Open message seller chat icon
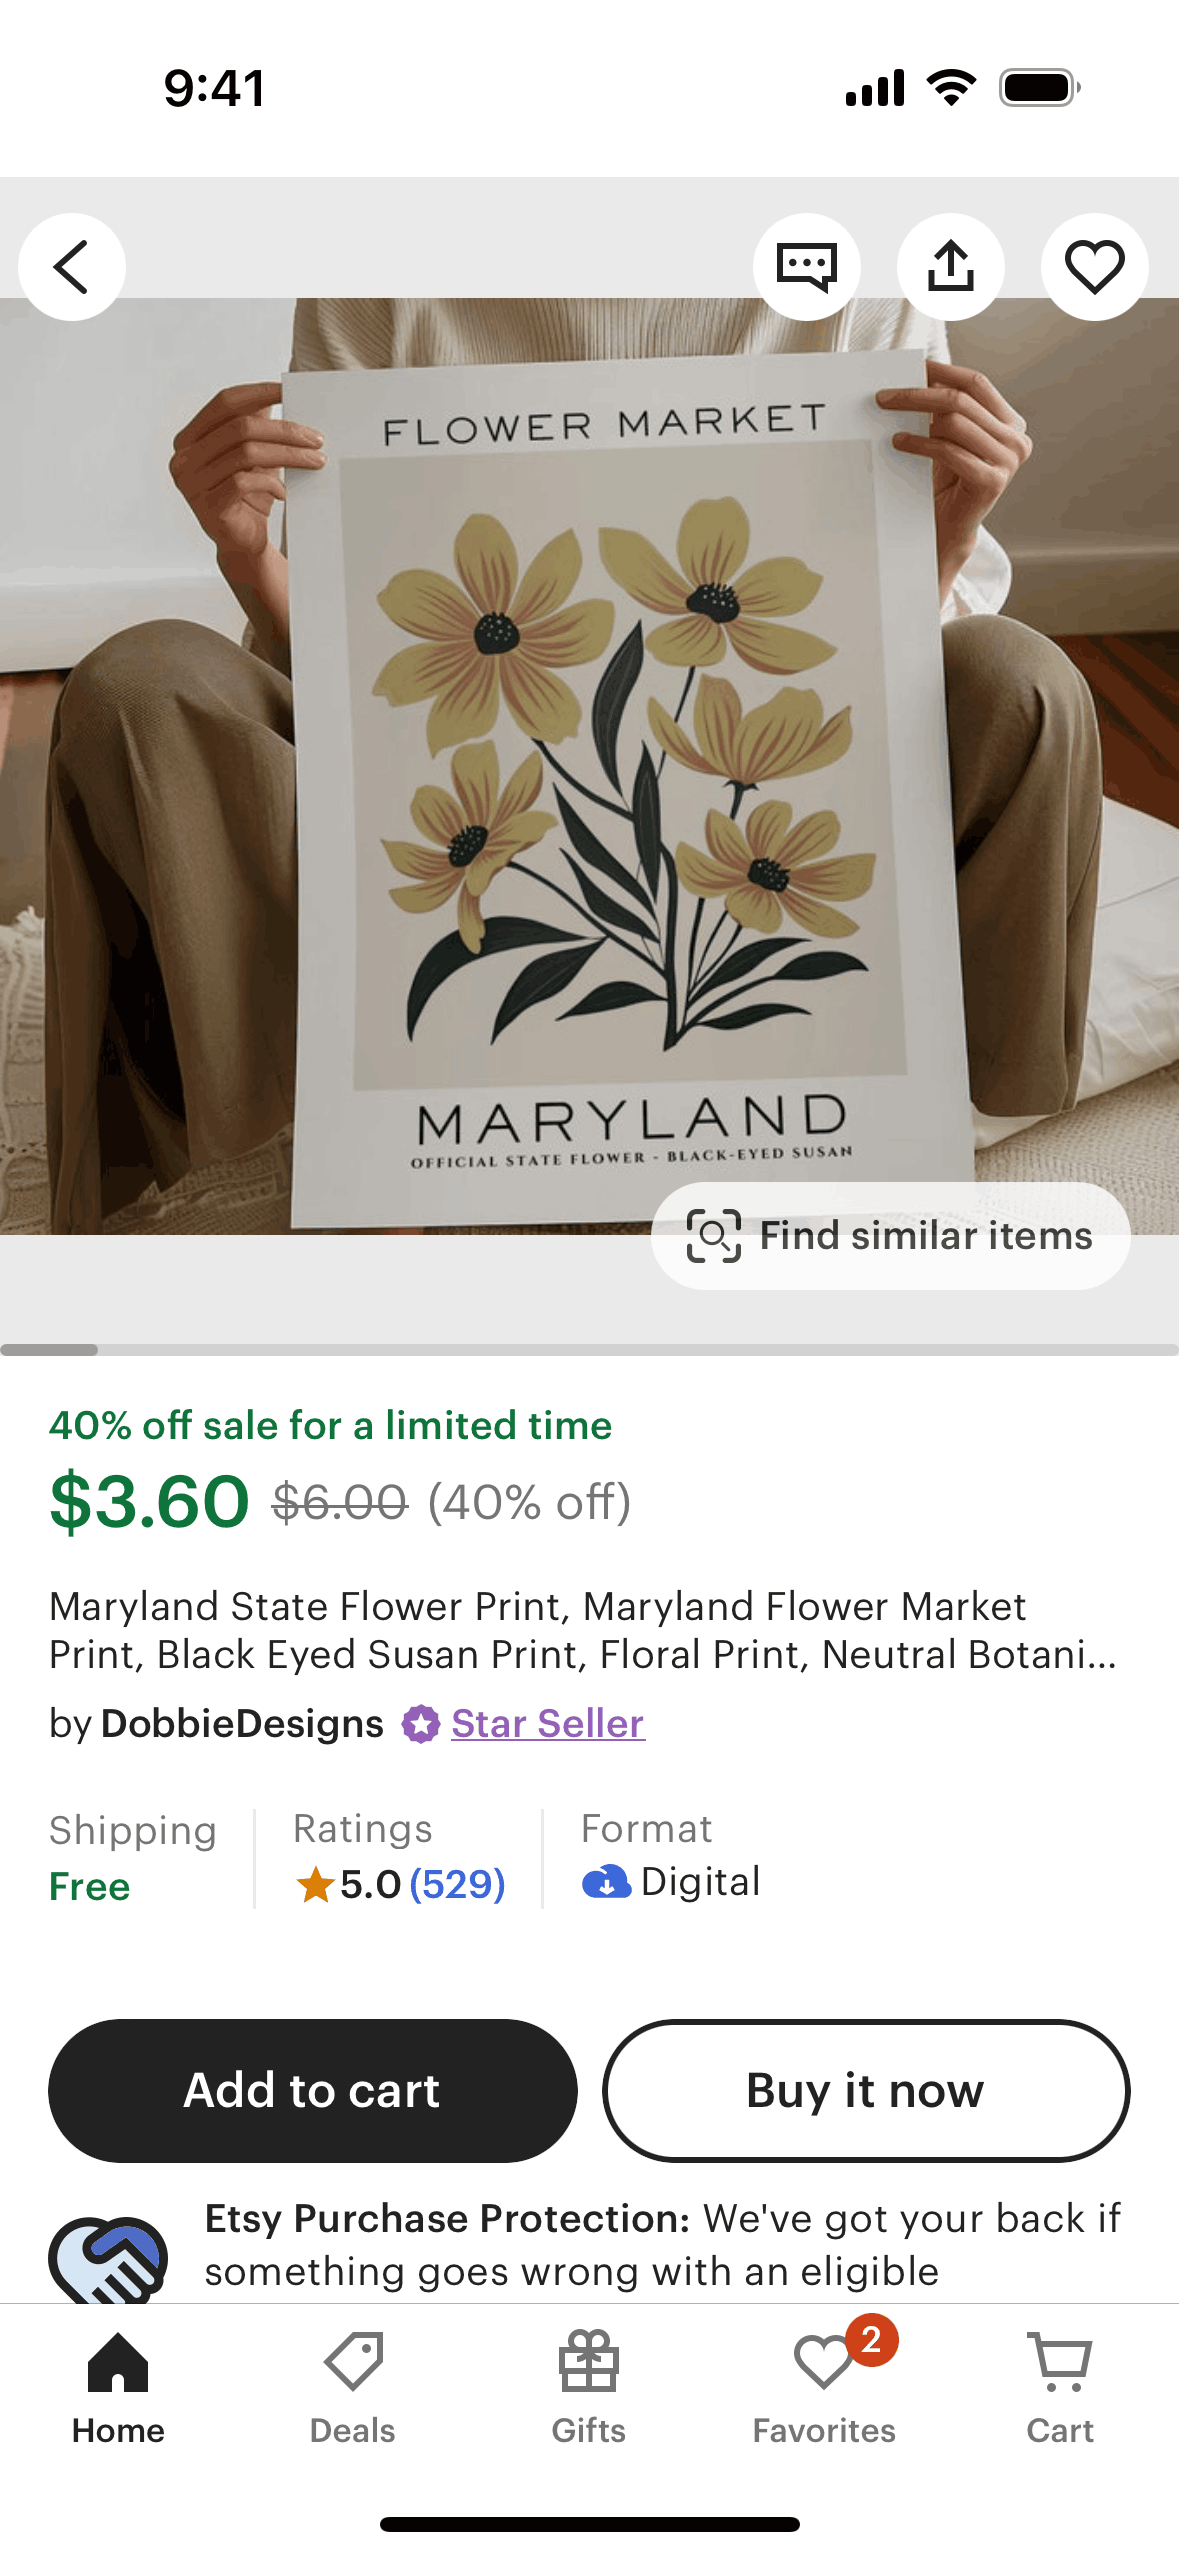Screen dimensions: 1179x2556 coord(806,267)
